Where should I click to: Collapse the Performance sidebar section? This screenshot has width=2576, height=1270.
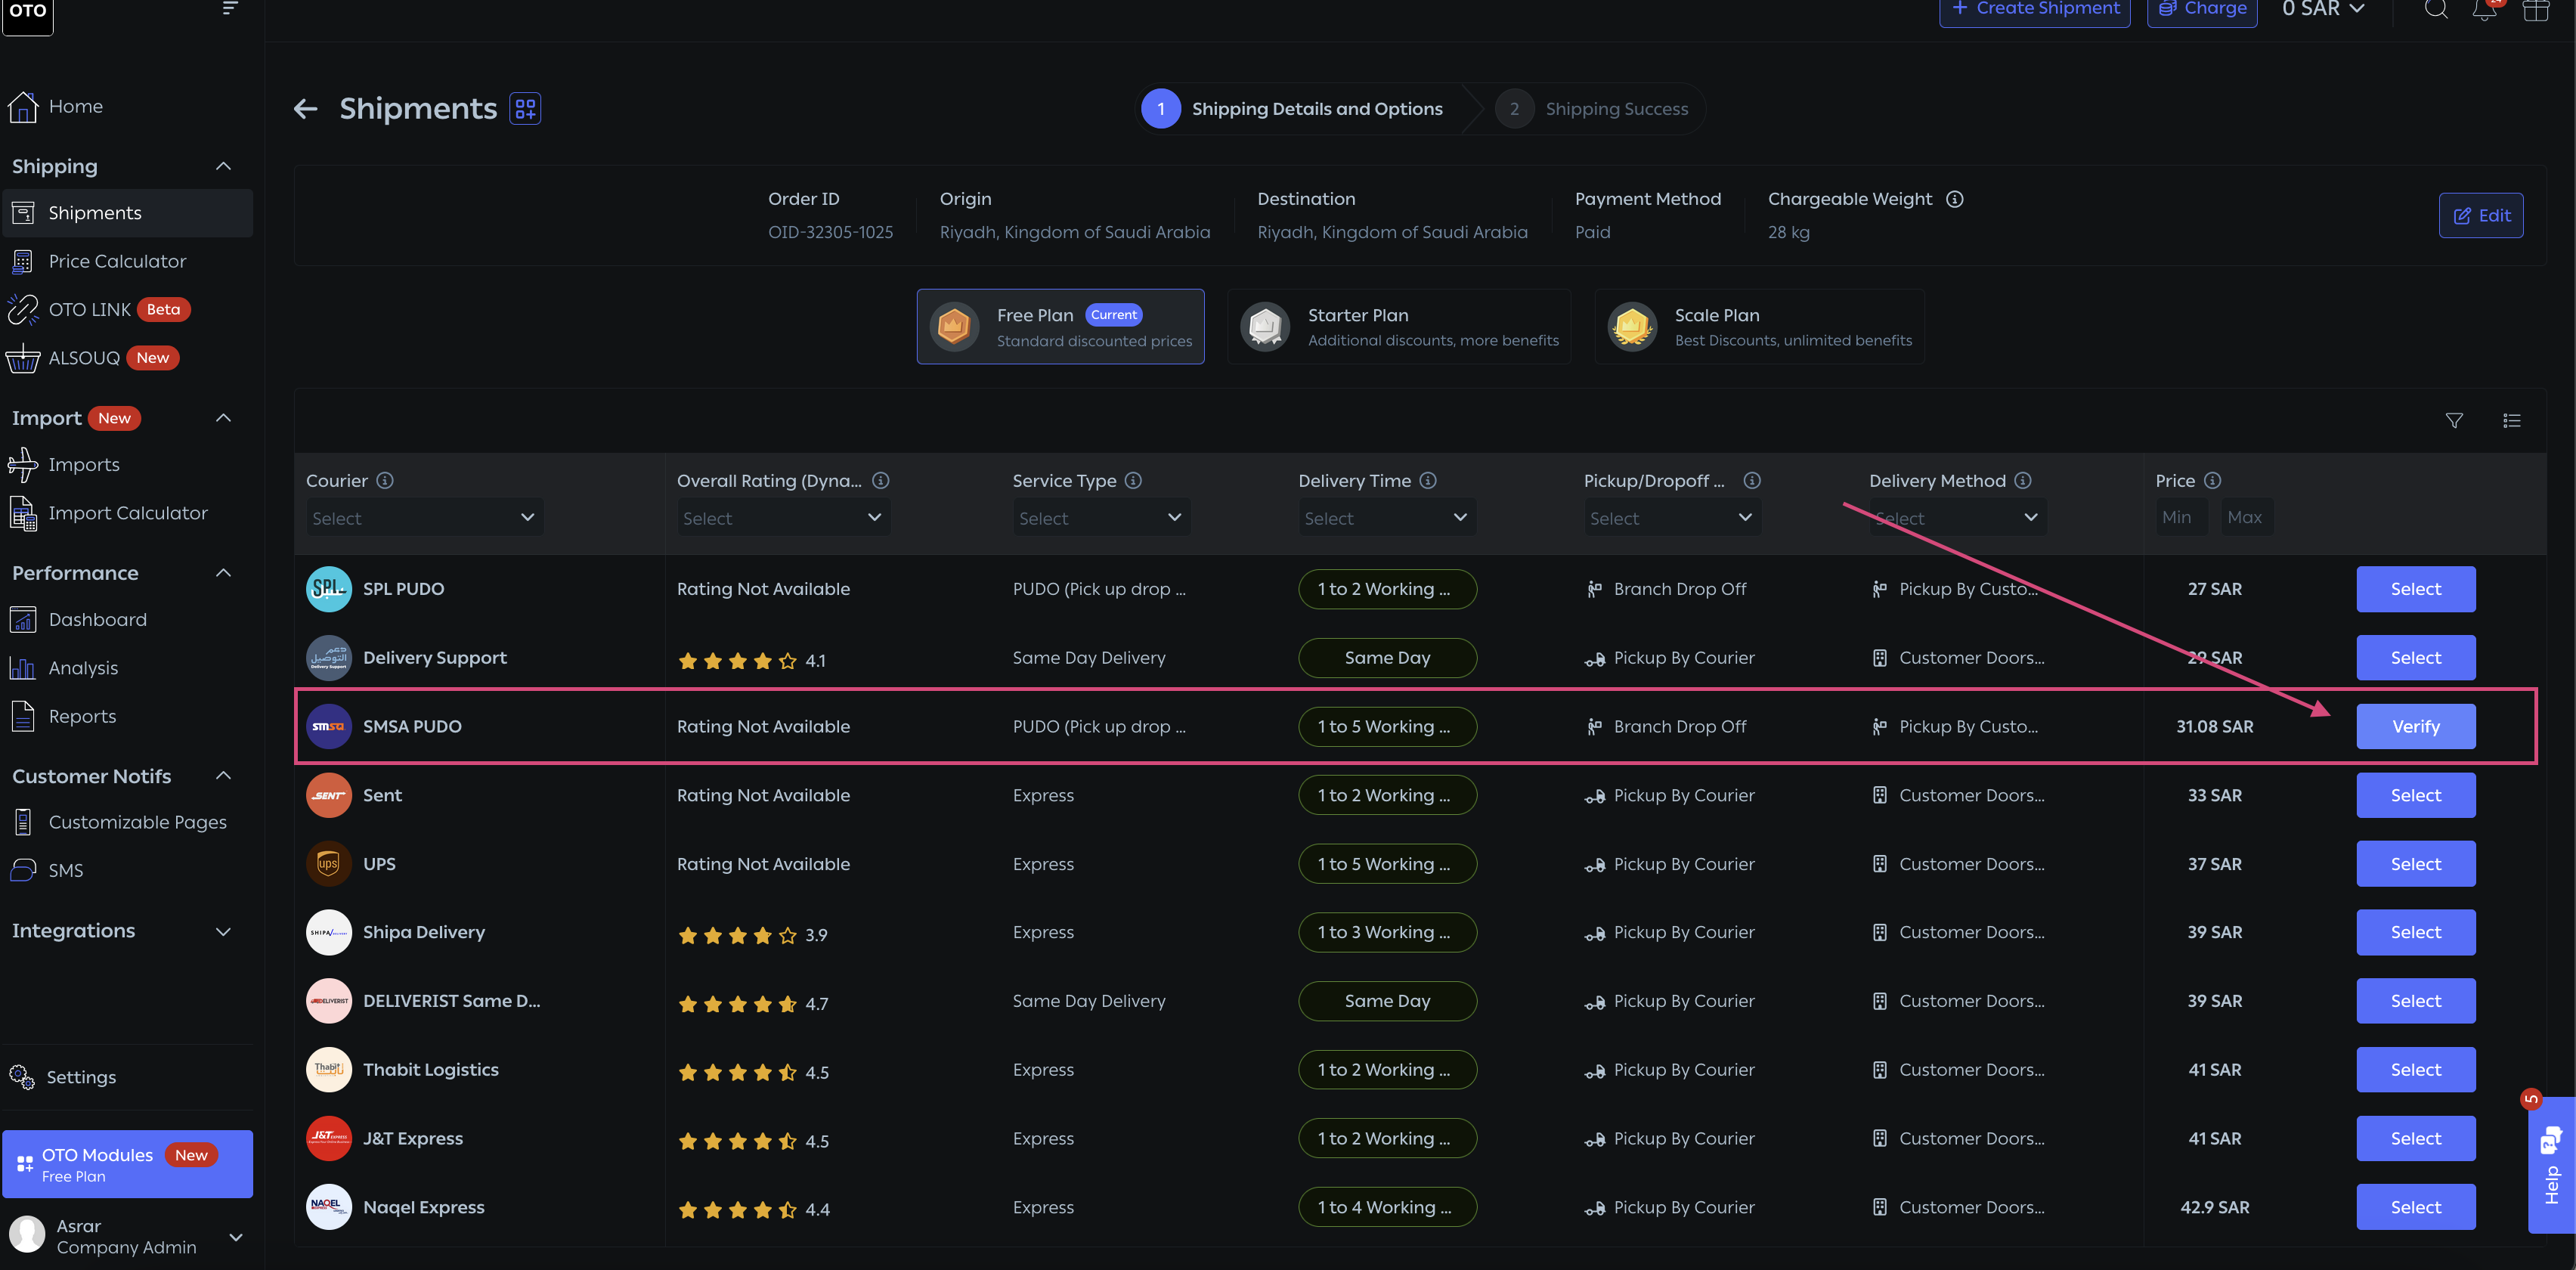pyautogui.click(x=223, y=573)
